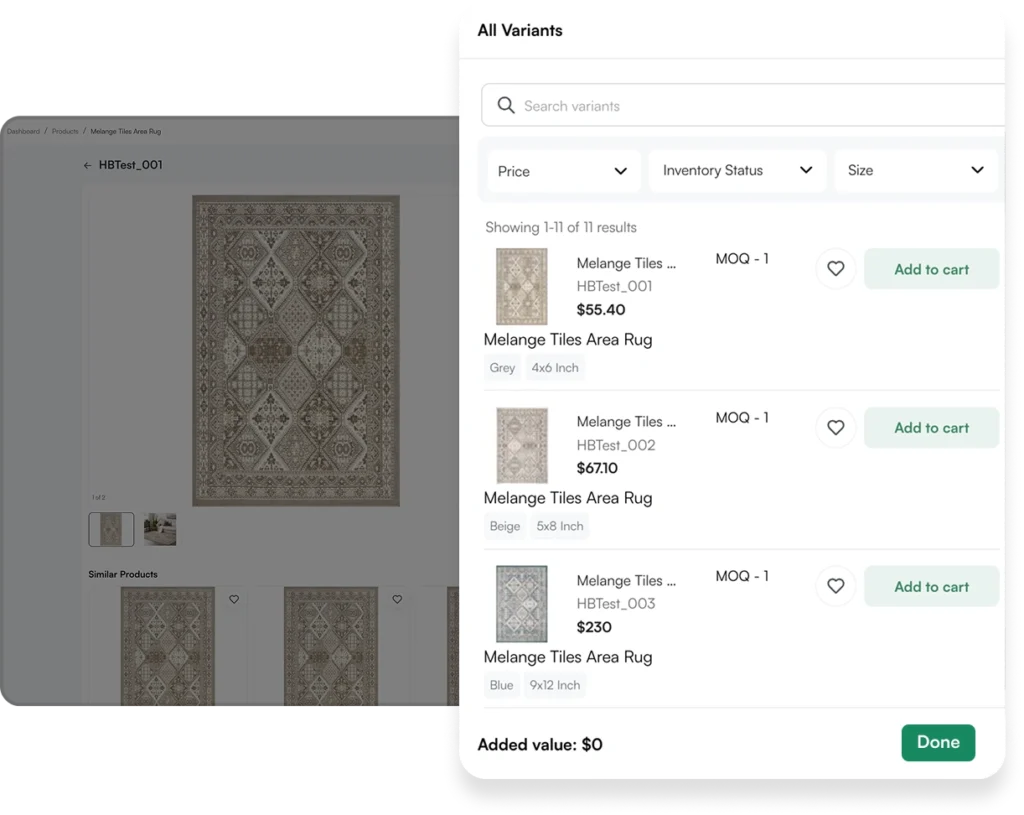The height and width of the screenshot is (815, 1024).
Task: Click the back arrow beside HBTest_001
Action: [87, 166]
